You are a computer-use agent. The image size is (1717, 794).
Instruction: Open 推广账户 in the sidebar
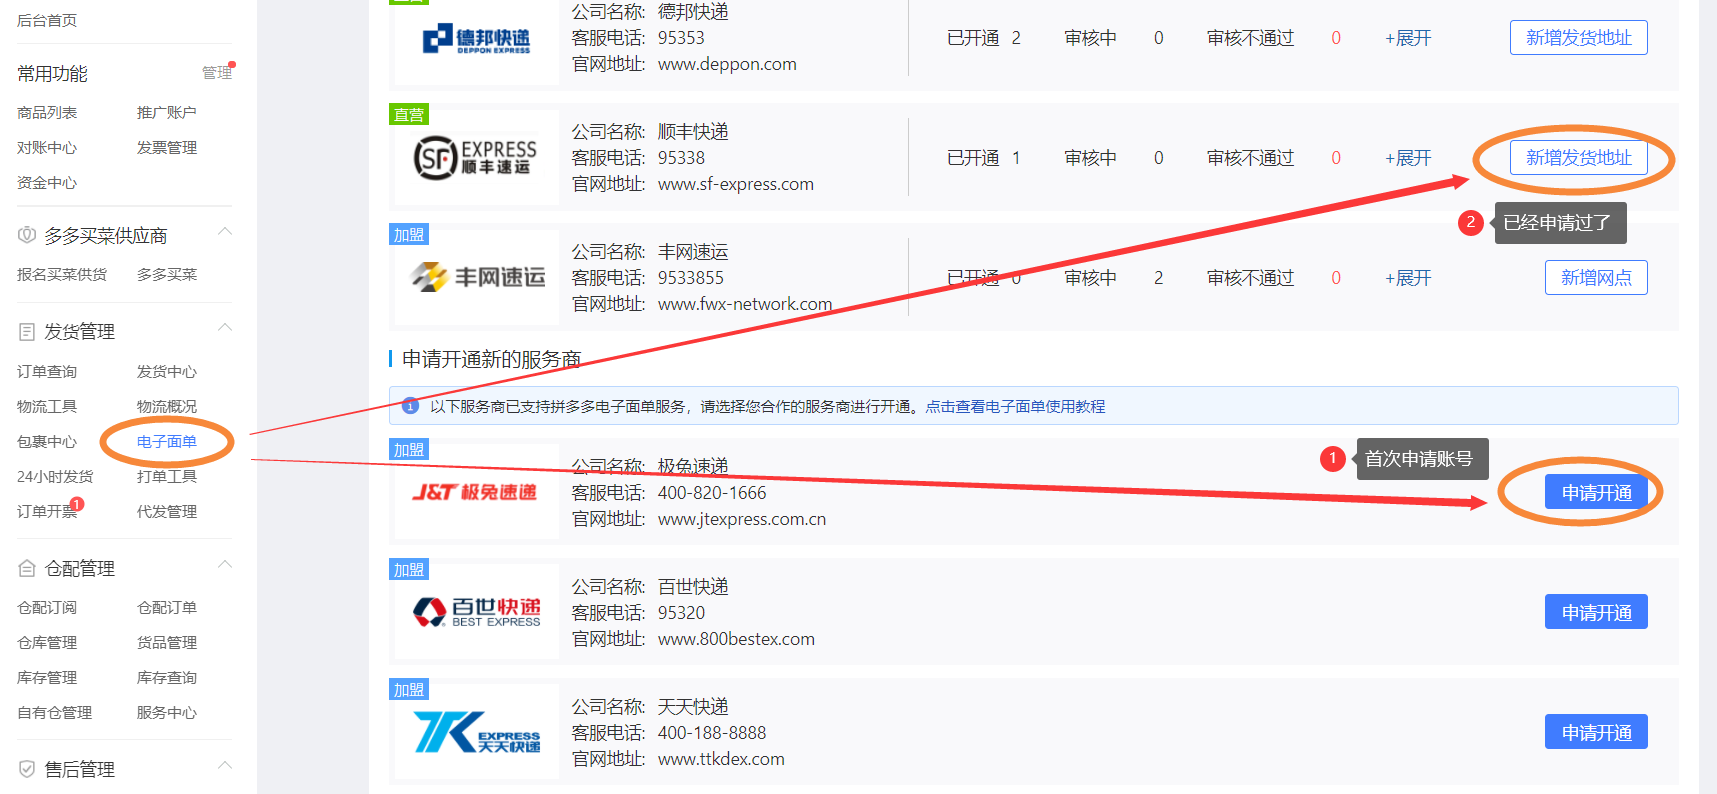click(167, 113)
